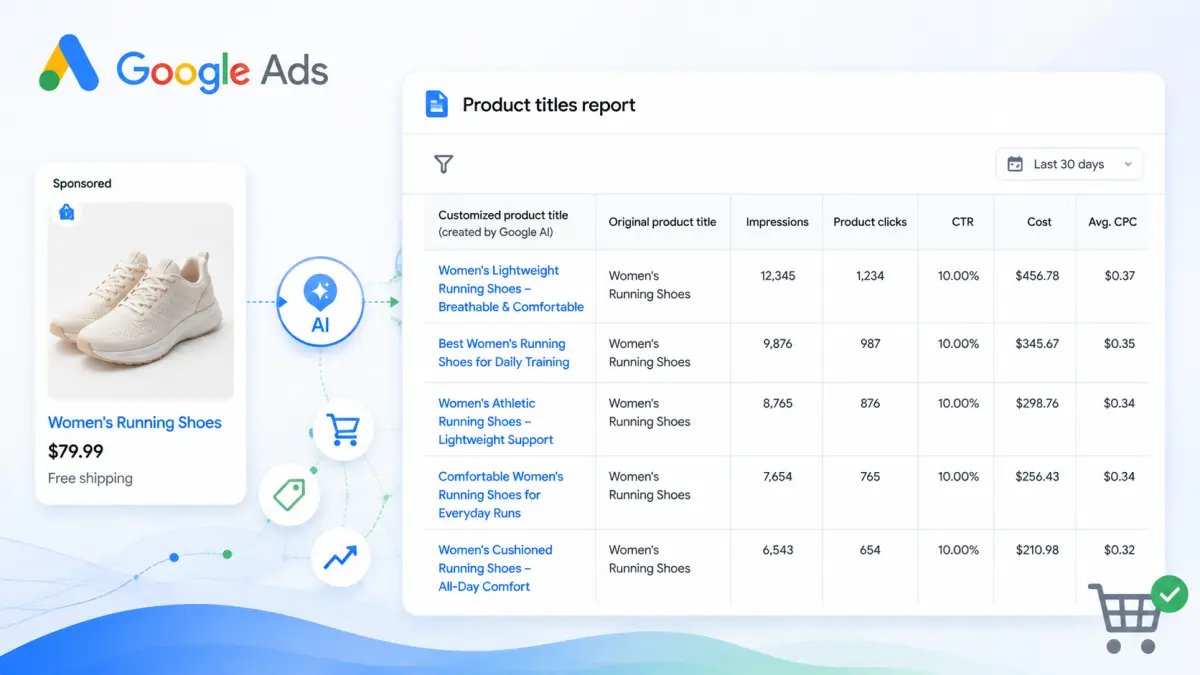Click the blue shopping cart circle icon

pos(343,431)
